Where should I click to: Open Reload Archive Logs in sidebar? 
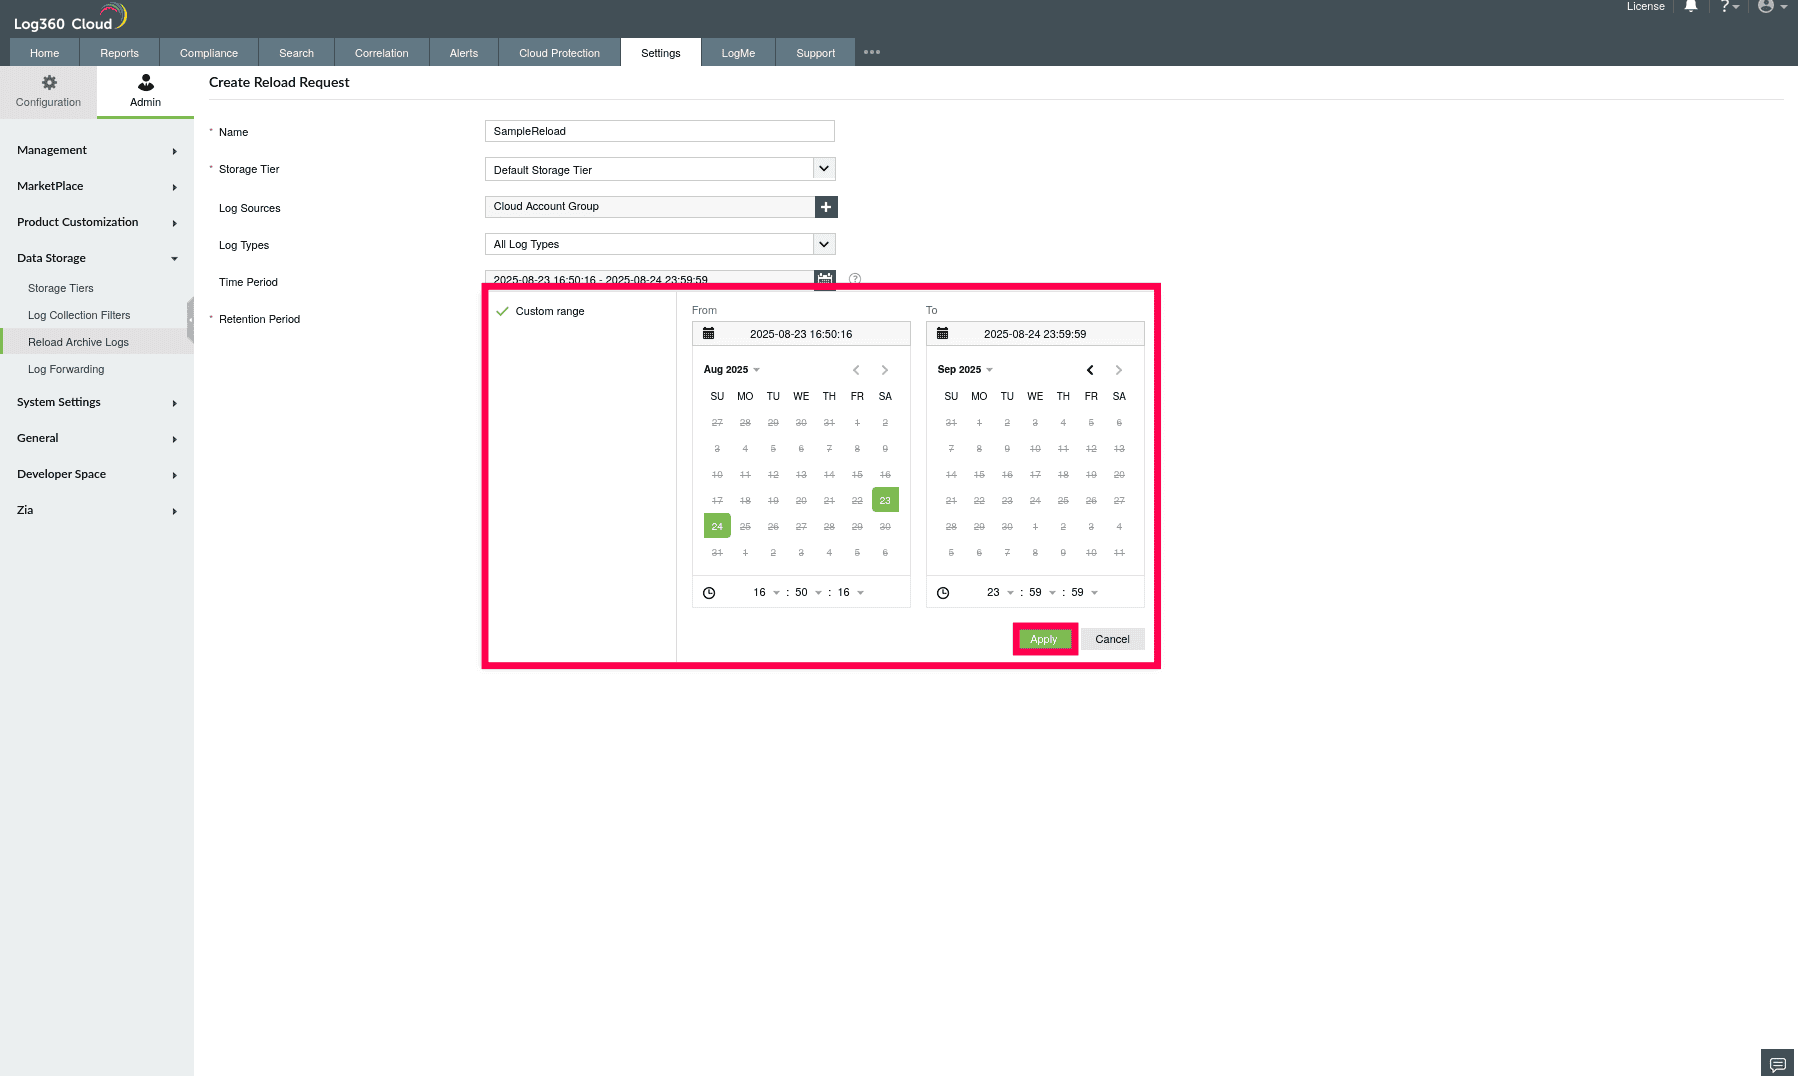click(78, 342)
